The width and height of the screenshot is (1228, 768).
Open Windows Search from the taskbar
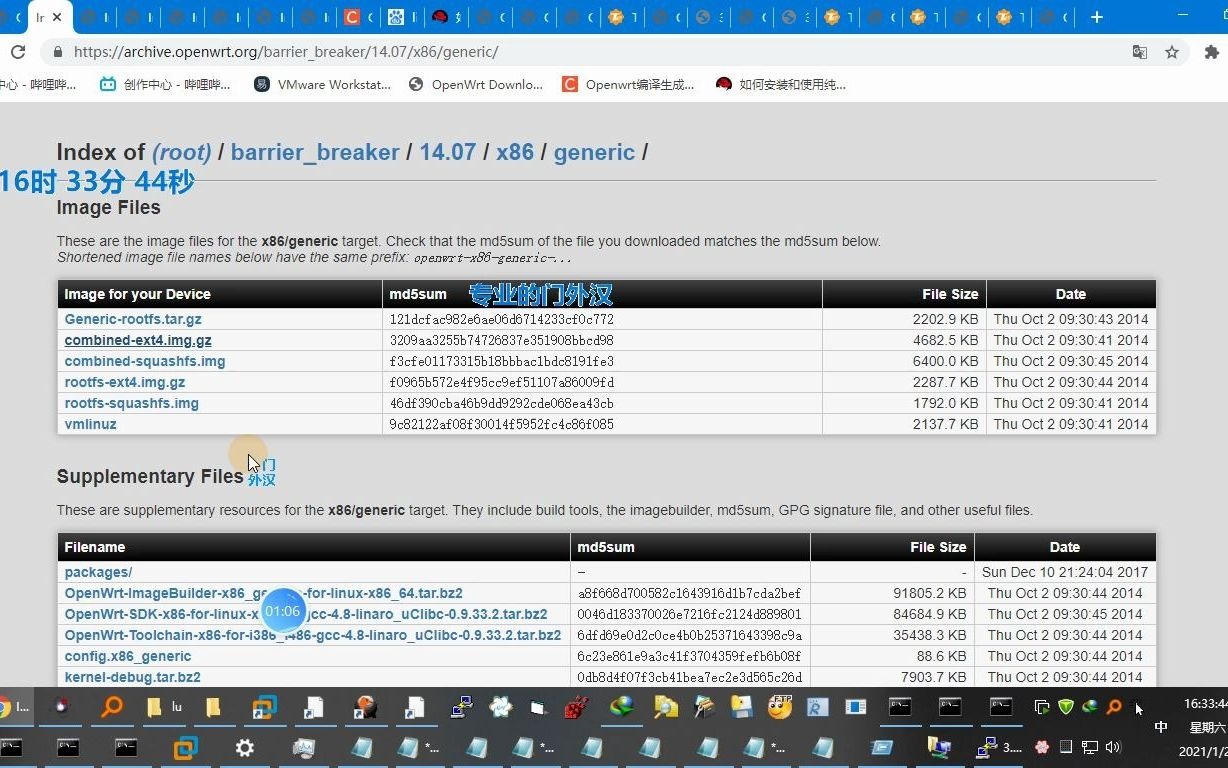[112, 708]
